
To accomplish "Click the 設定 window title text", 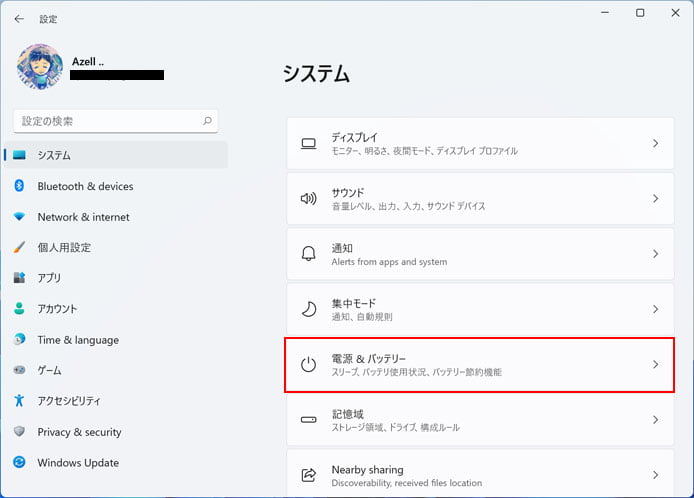I will 48,19.
